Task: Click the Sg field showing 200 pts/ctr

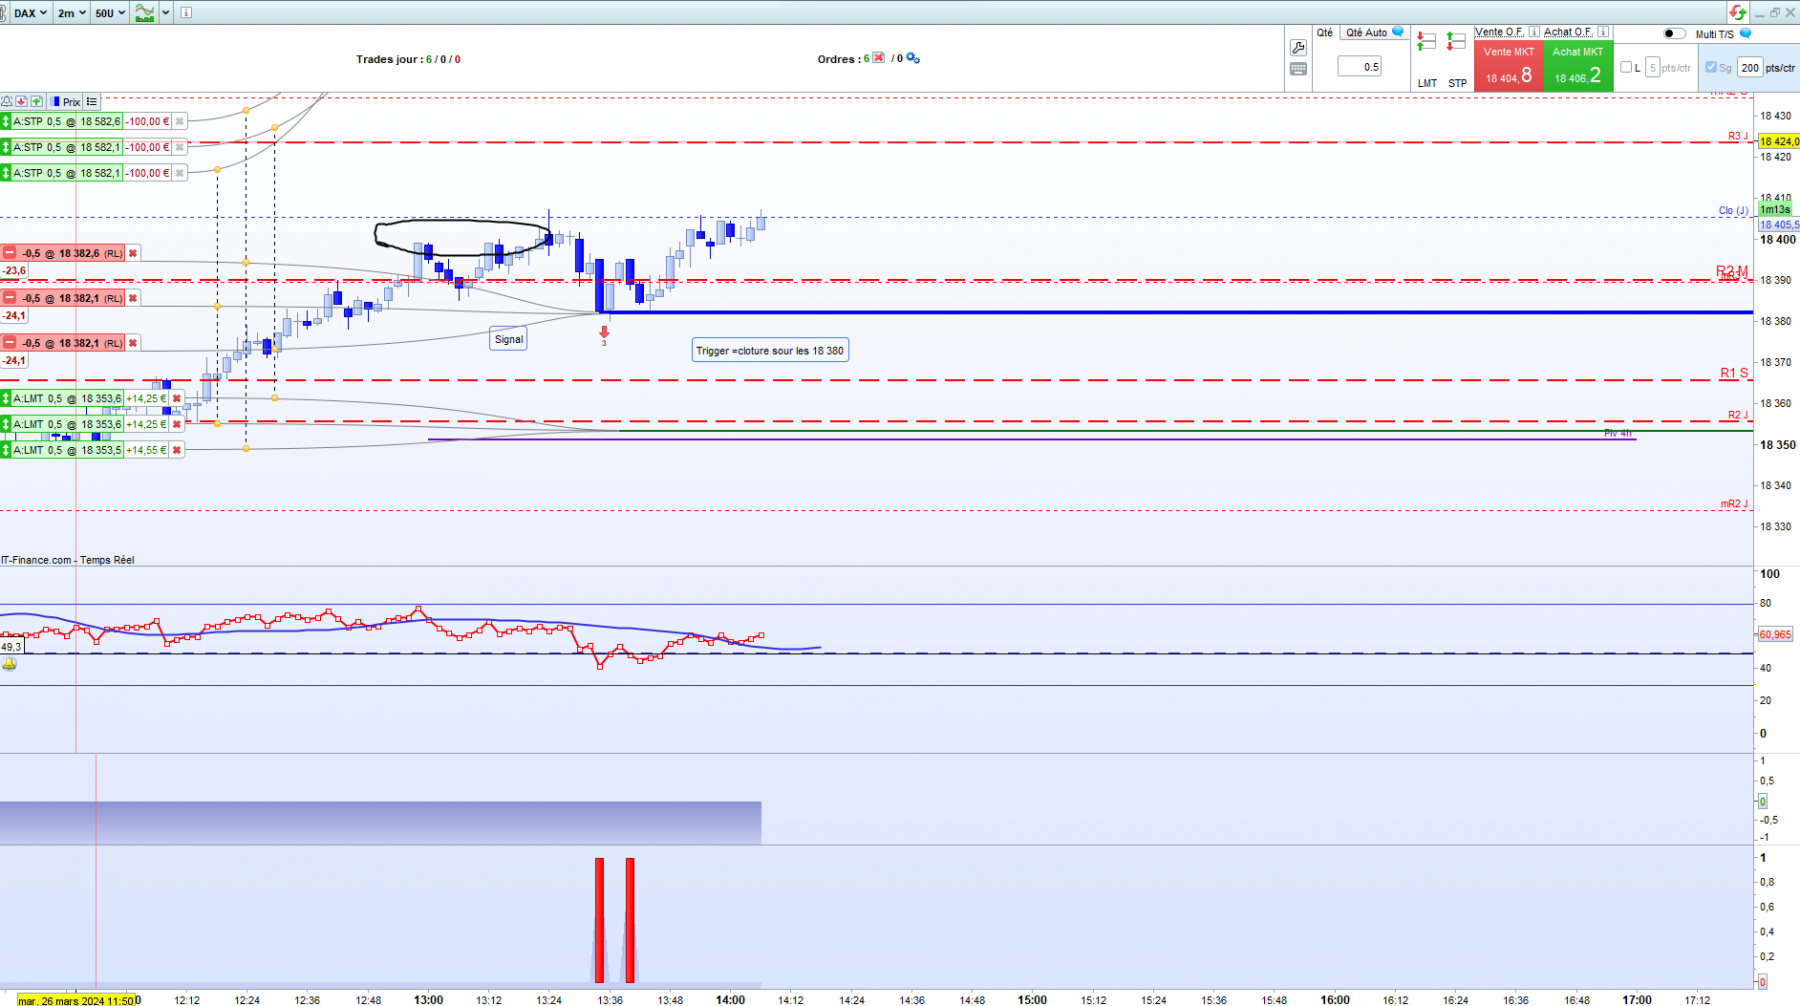Action: [1749, 67]
